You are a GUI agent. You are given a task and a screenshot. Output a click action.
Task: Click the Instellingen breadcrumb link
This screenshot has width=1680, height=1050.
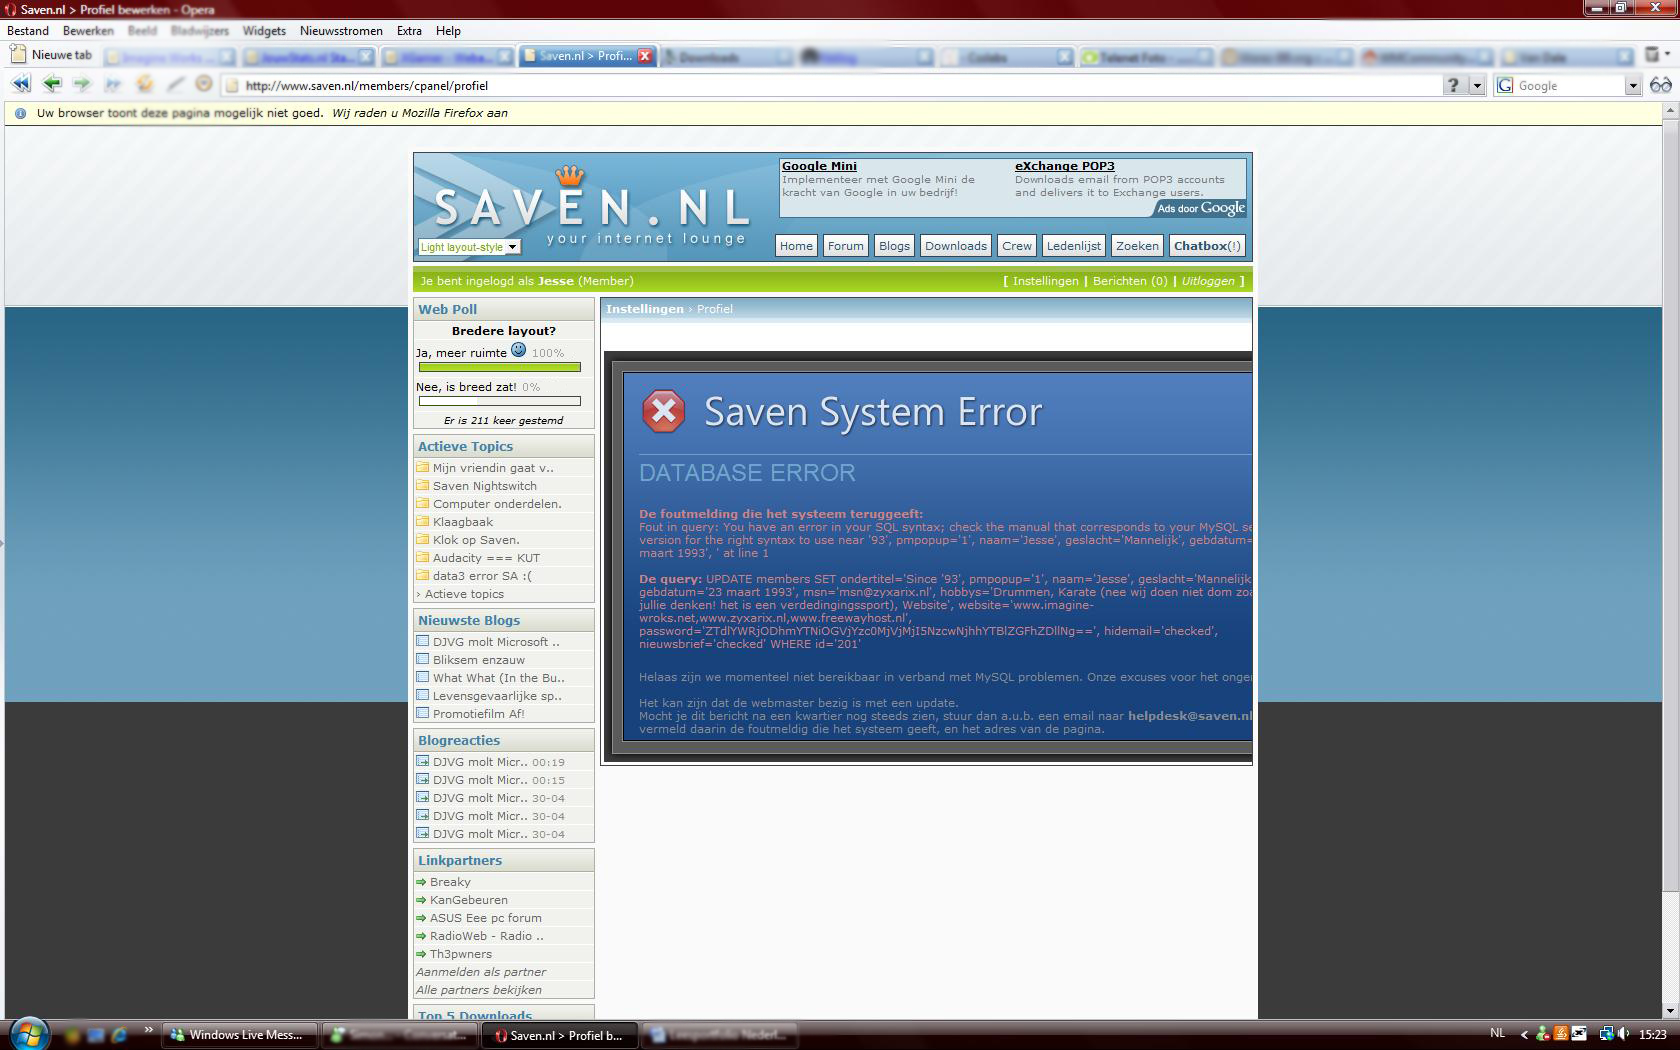[x=644, y=309]
